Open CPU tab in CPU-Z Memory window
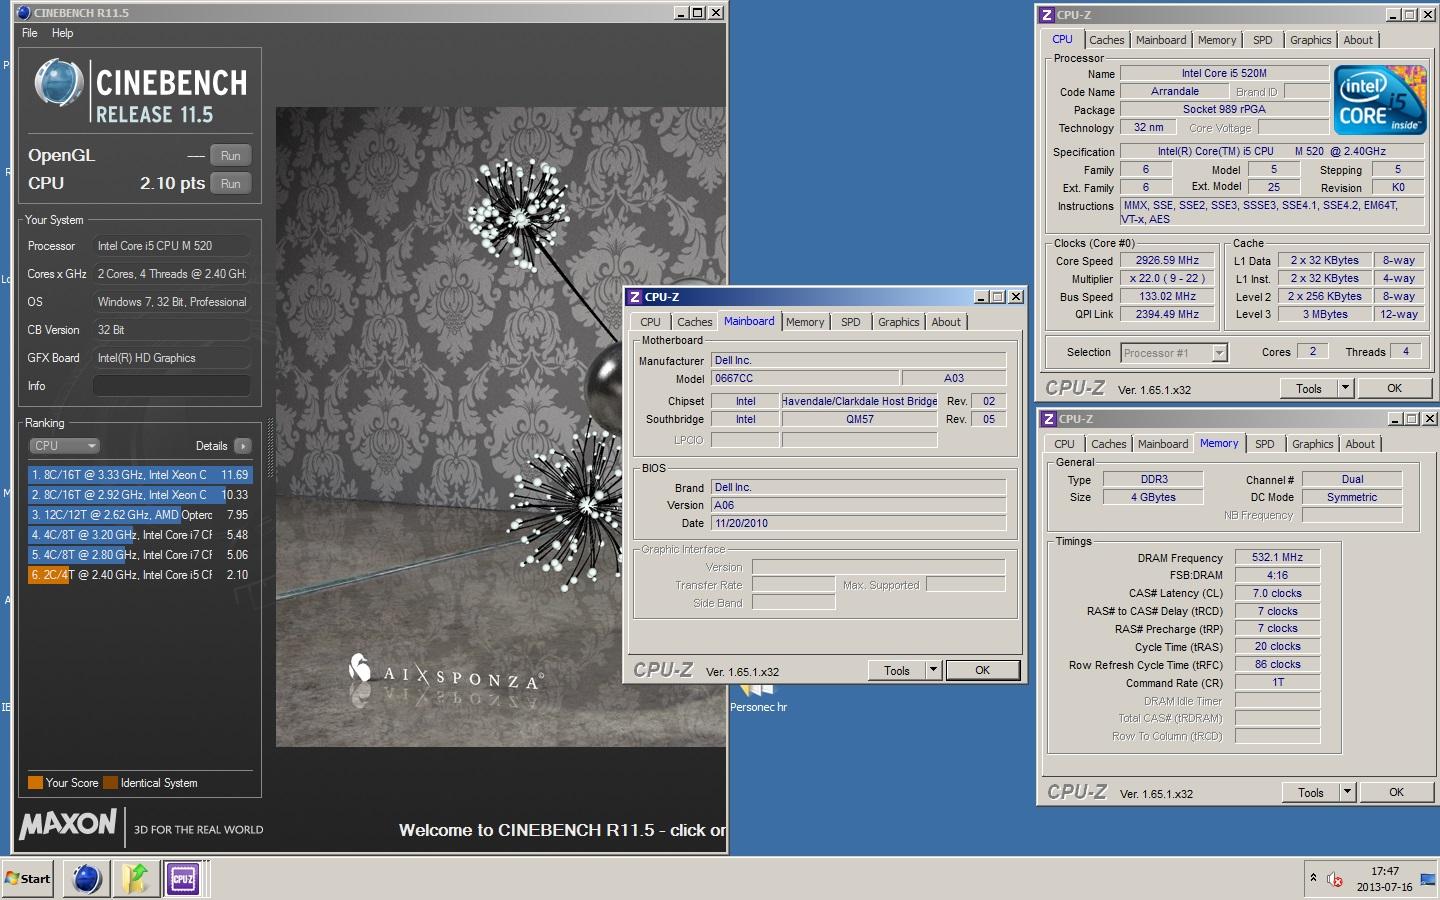The width and height of the screenshot is (1440, 900). pos(1064,444)
